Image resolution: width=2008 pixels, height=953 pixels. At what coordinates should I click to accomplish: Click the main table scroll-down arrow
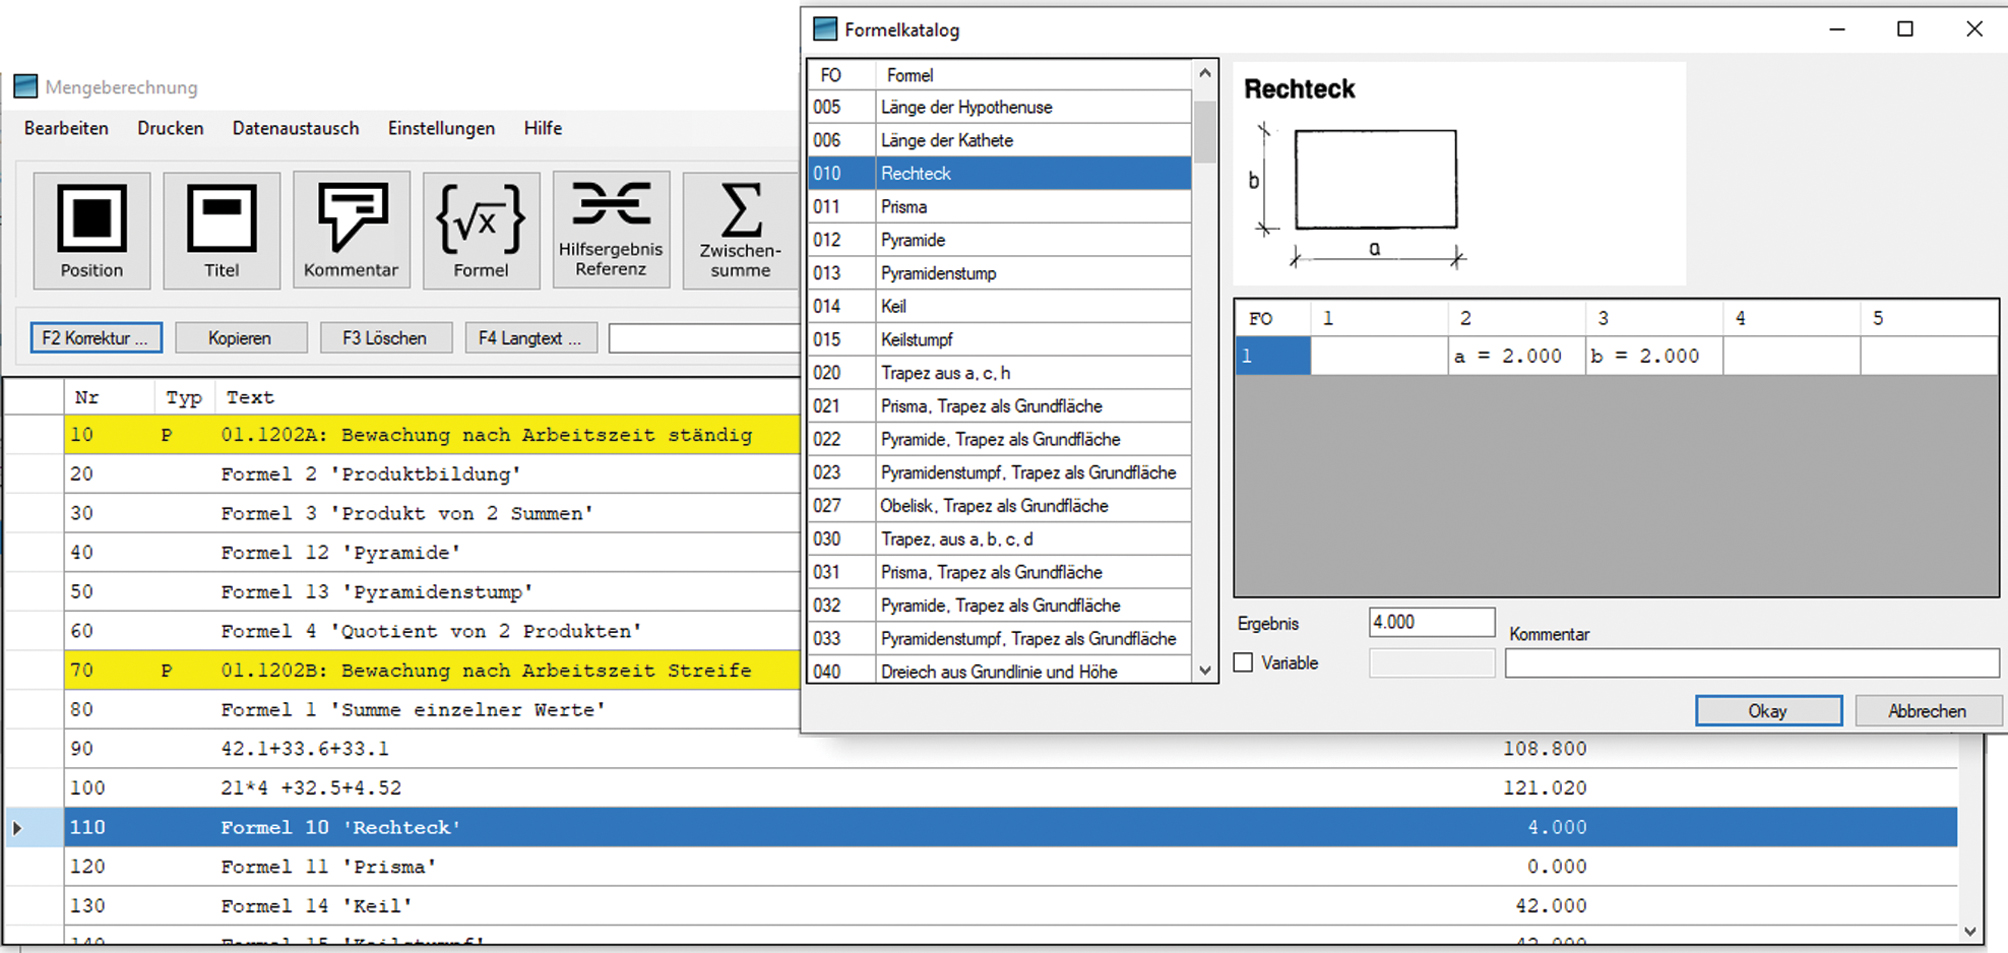pyautogui.click(x=1970, y=931)
